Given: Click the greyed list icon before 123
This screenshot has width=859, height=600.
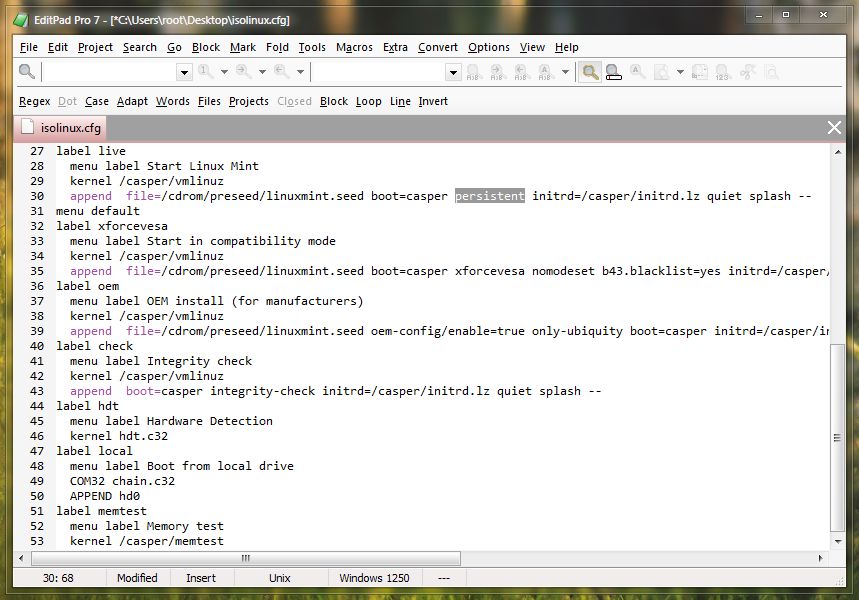Looking at the screenshot, I should point(699,72).
